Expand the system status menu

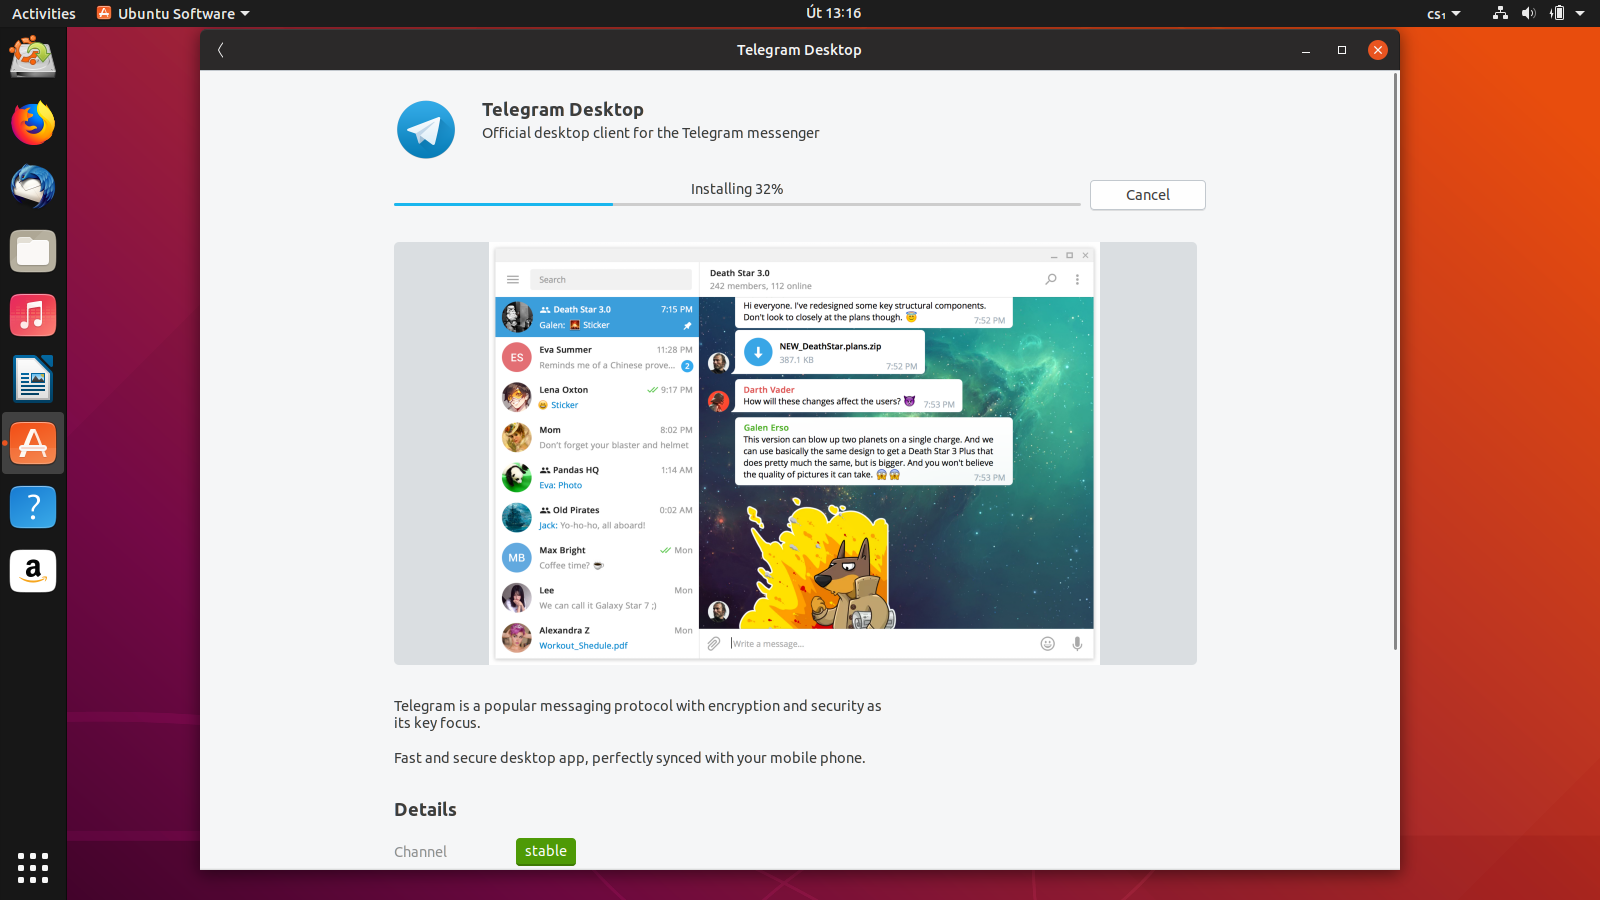click(1561, 13)
